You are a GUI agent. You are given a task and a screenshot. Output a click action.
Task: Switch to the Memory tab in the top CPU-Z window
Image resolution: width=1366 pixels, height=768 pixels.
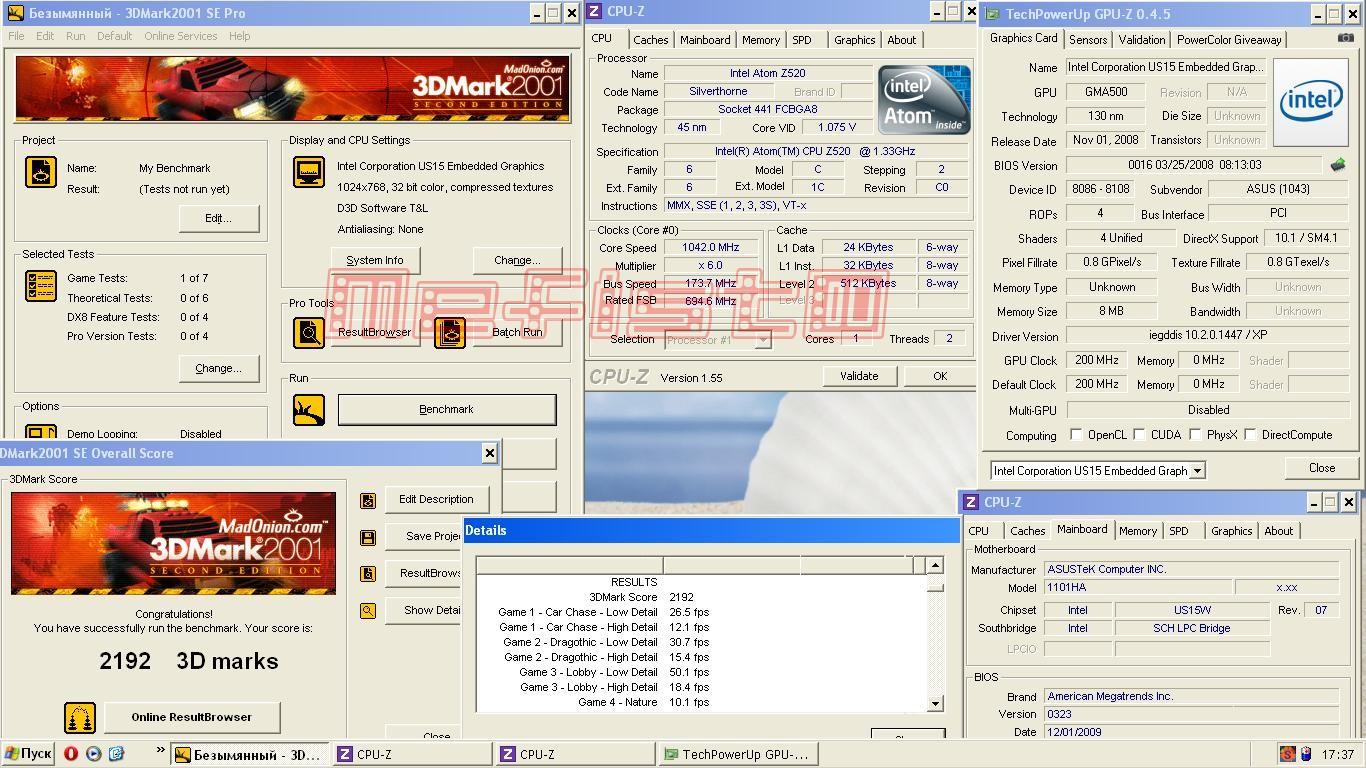760,40
